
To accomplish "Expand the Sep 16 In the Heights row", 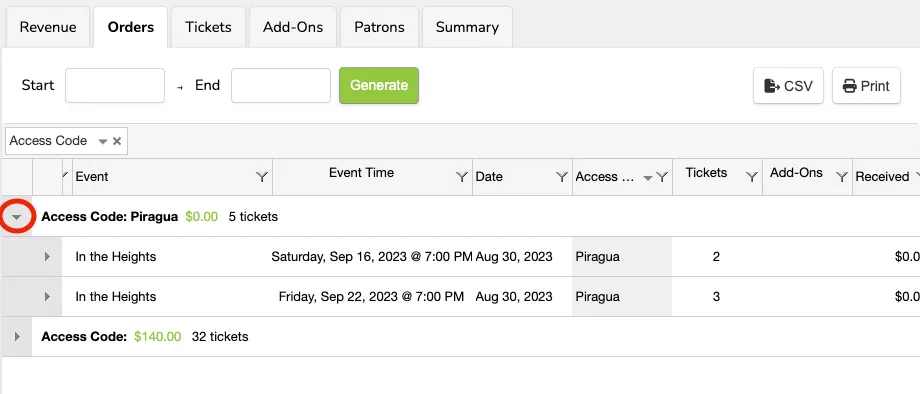I will 47,257.
